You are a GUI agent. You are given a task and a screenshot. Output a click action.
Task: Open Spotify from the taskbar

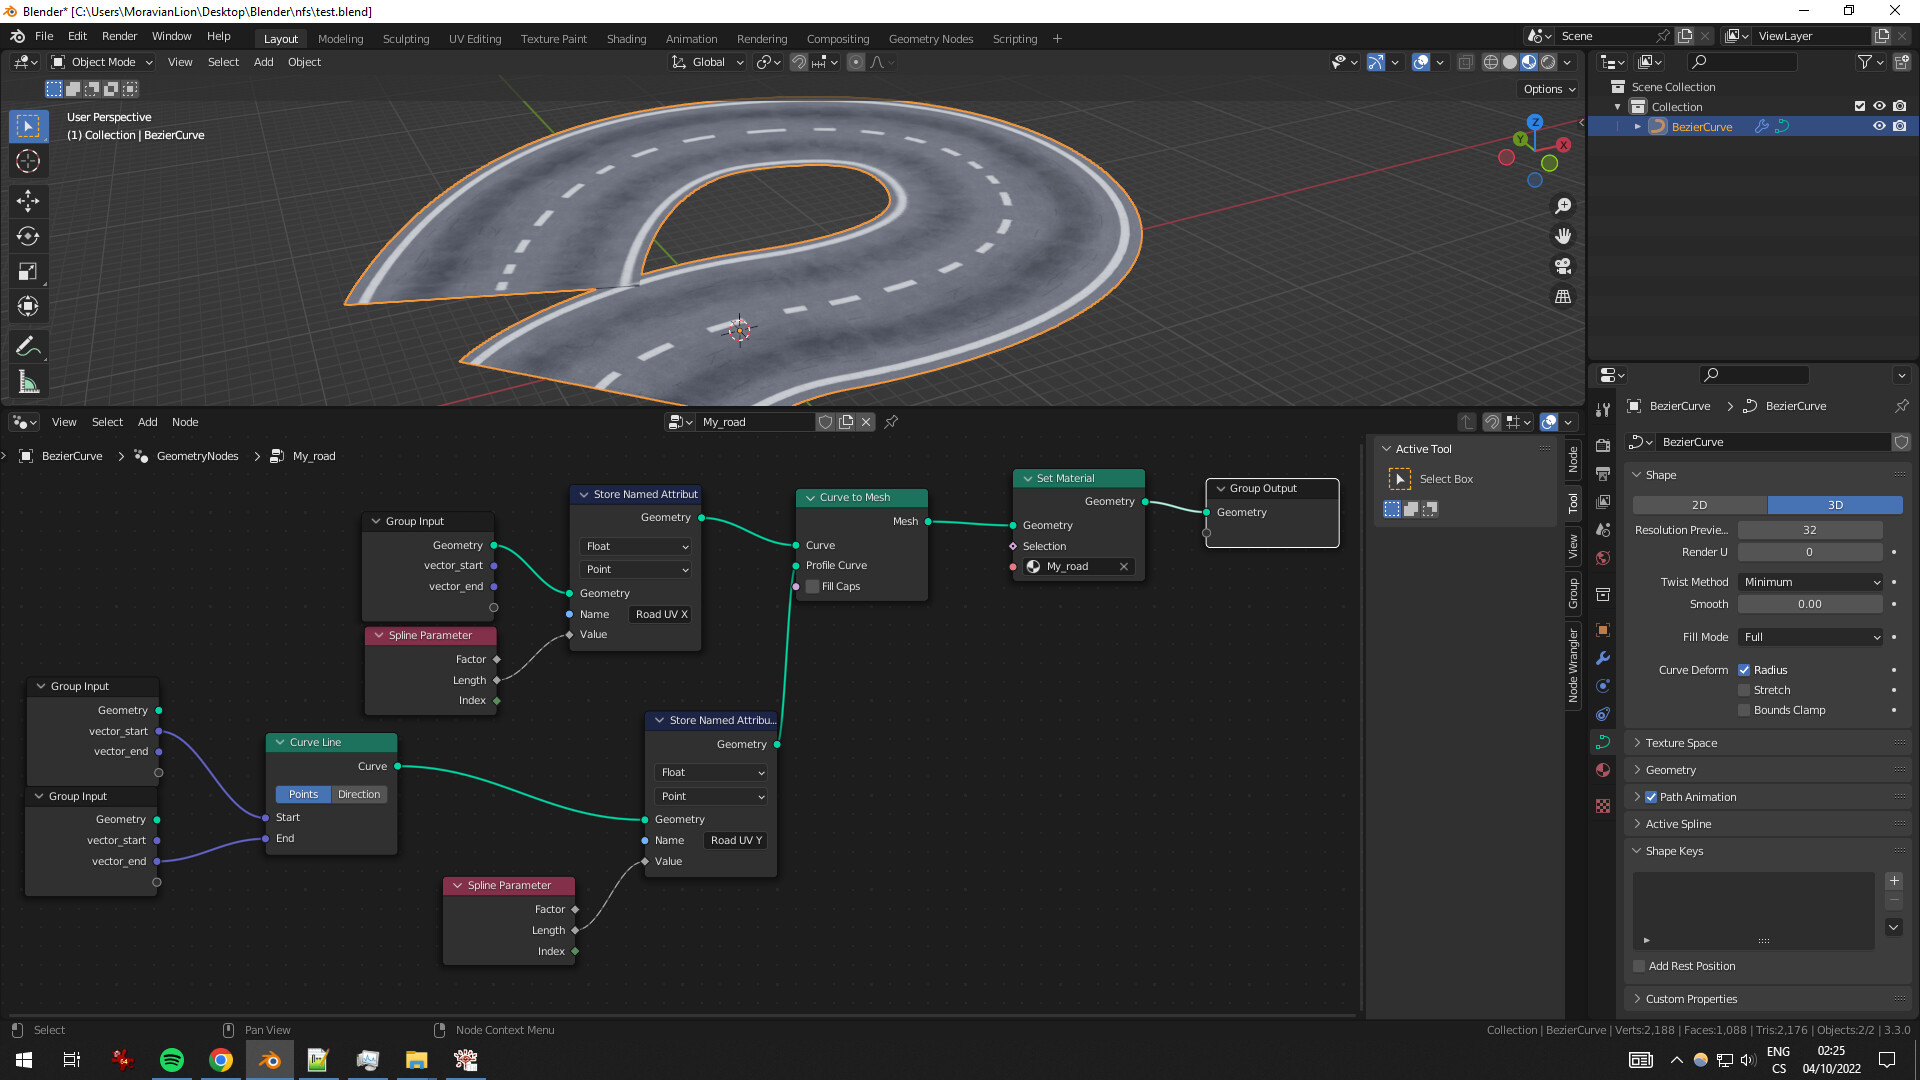point(172,1060)
